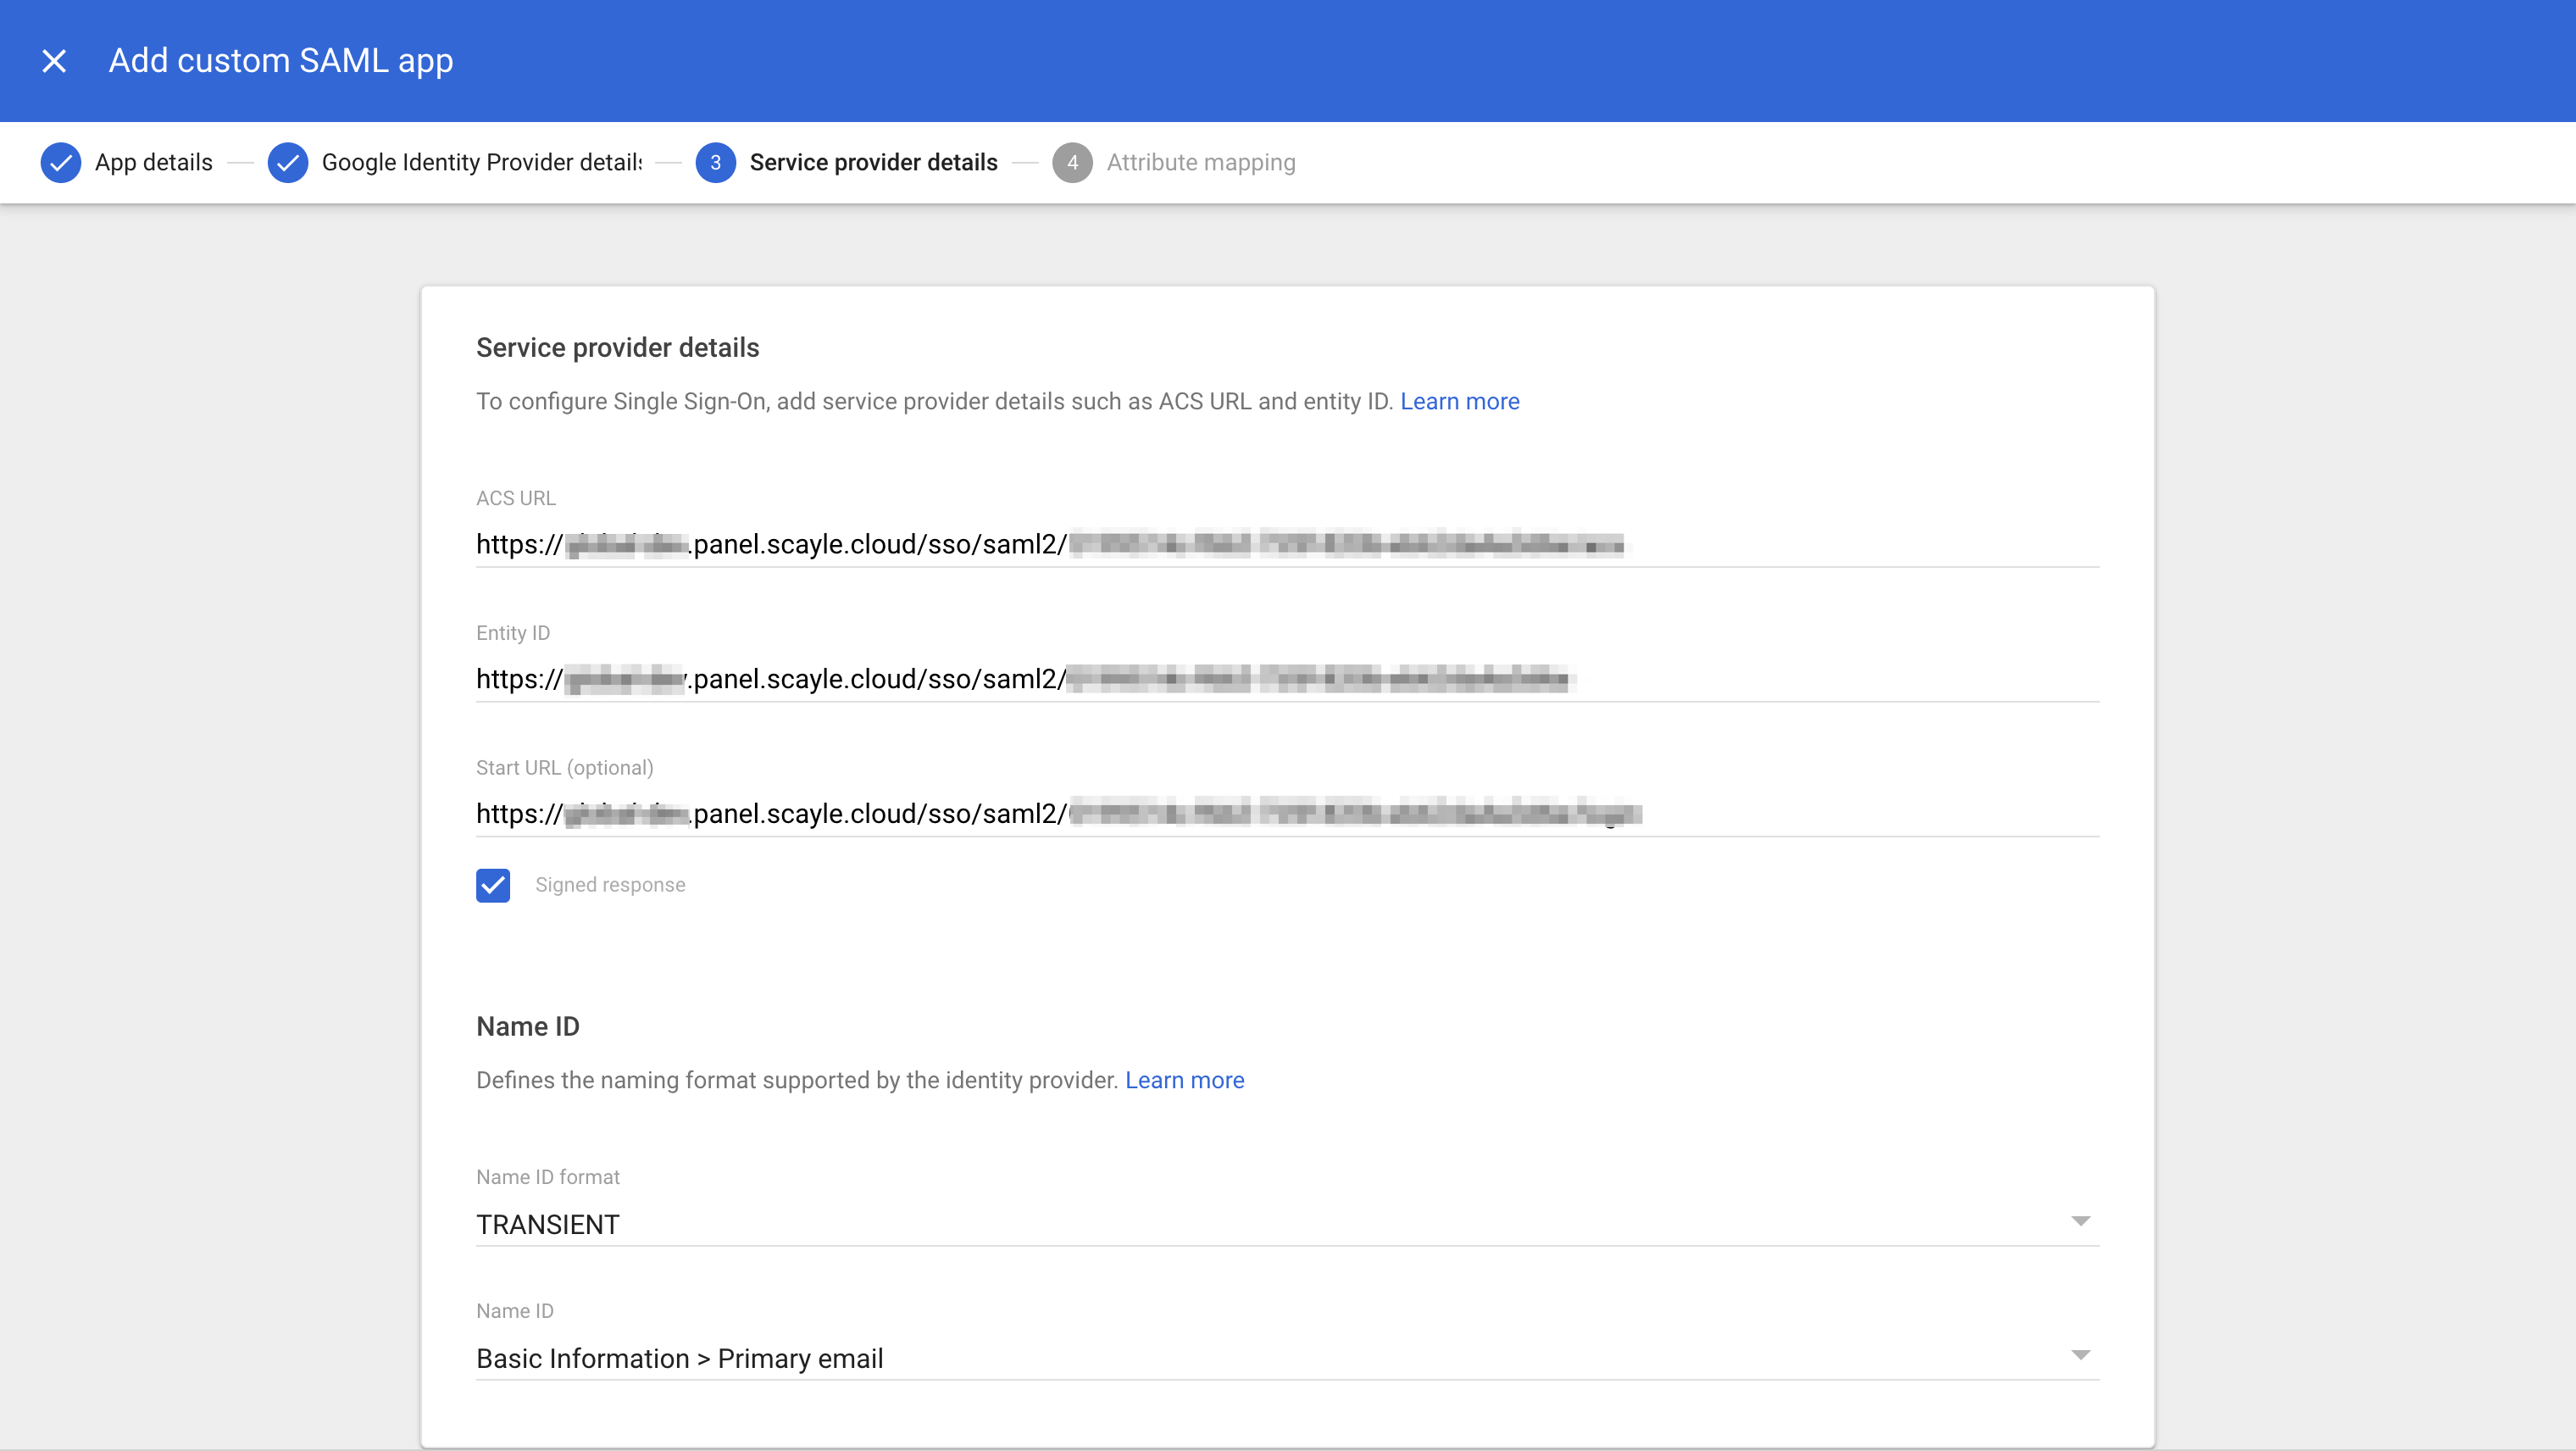Click the step 4 circle icon
2576x1451 pixels.
[x=1072, y=162]
